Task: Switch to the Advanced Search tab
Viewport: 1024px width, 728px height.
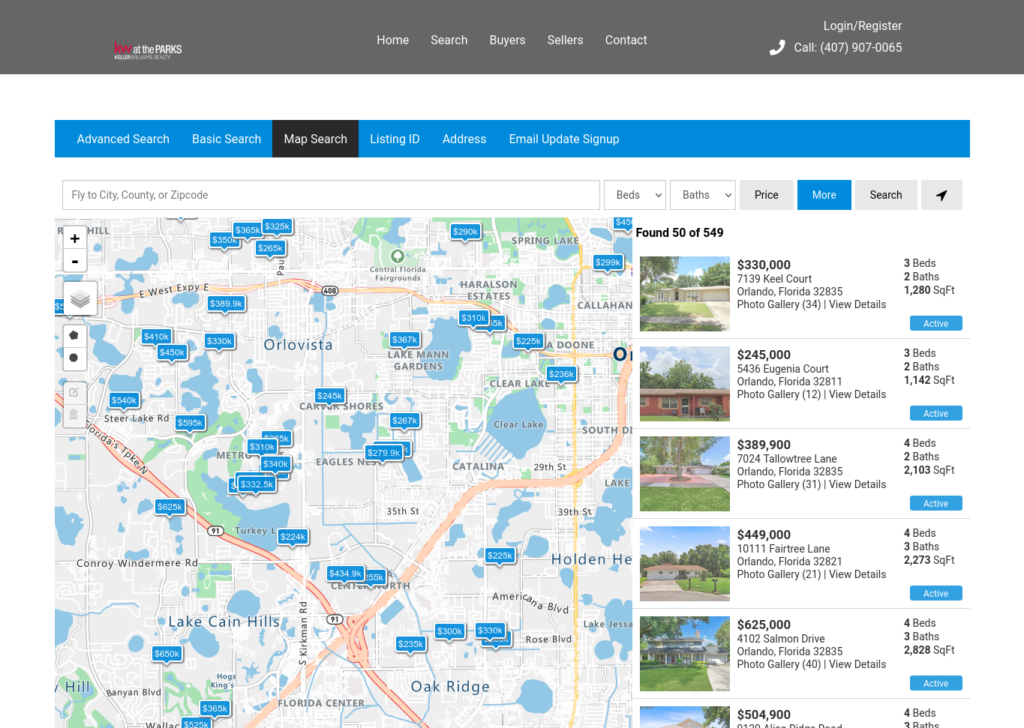Action: [123, 139]
